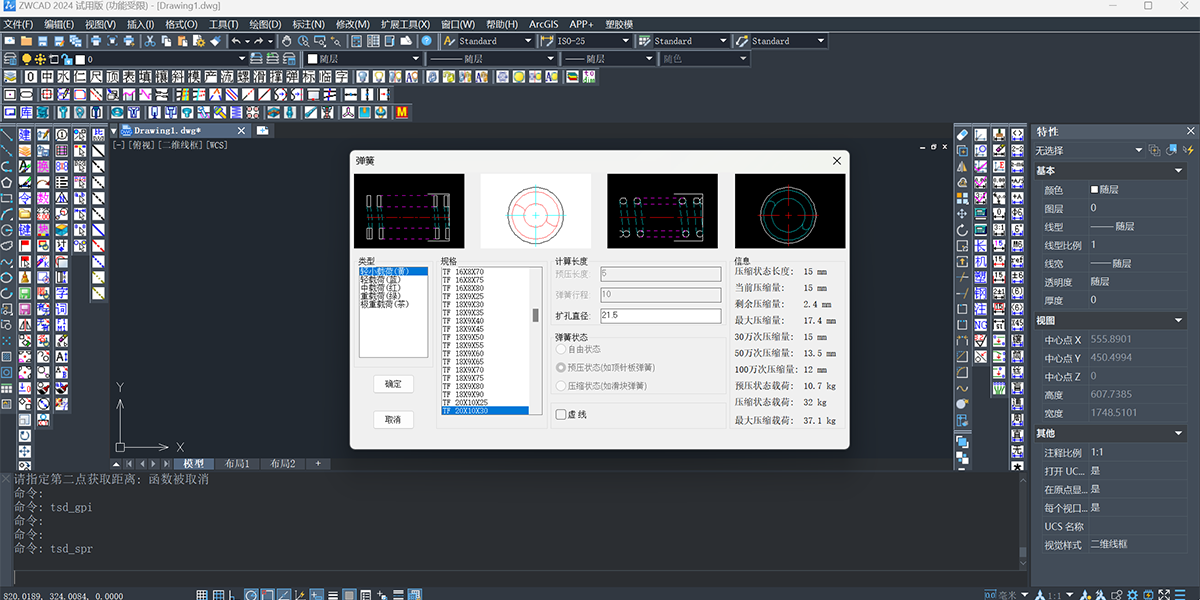Select the 自由状态 radio button
The image size is (1200, 600).
click(x=560, y=349)
